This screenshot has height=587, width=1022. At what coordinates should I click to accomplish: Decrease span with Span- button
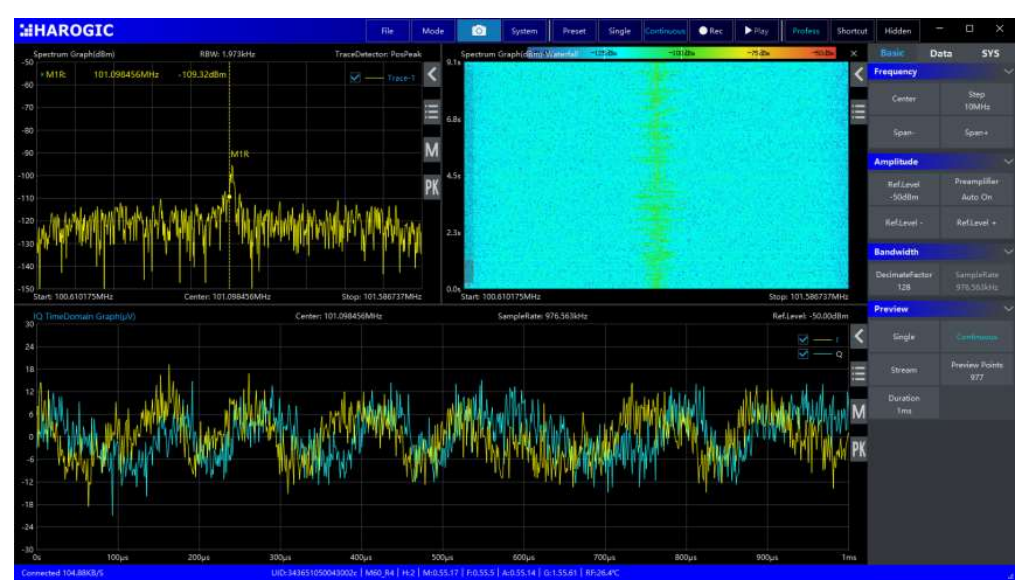pyautogui.click(x=903, y=133)
